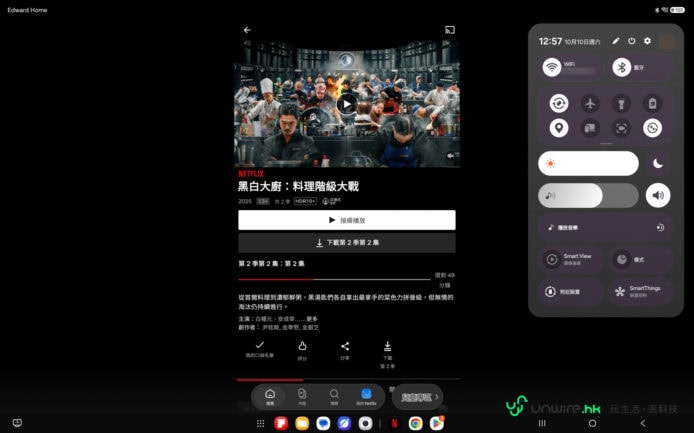
Task: Rate the show with thumbs-up icon
Action: pos(302,350)
